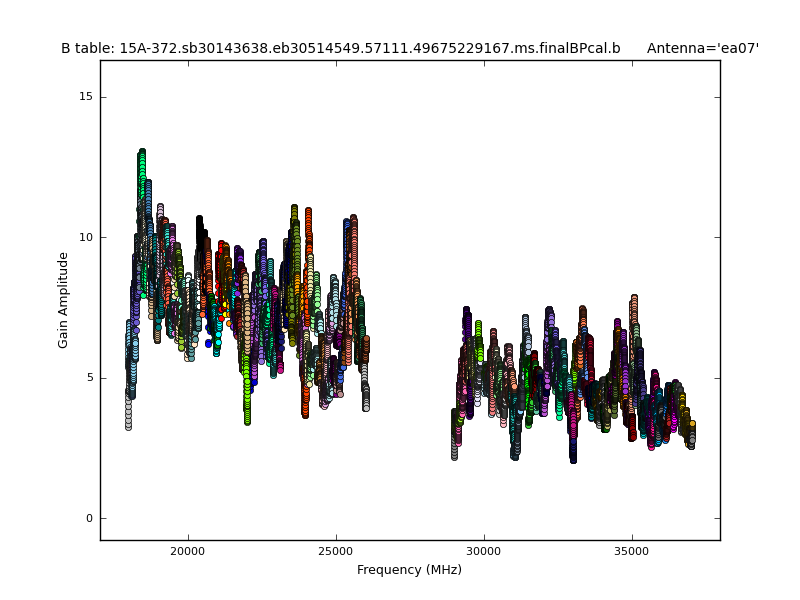Click the 15 y-axis tick label
This screenshot has height=600, width=800.
pyautogui.click(x=86, y=97)
